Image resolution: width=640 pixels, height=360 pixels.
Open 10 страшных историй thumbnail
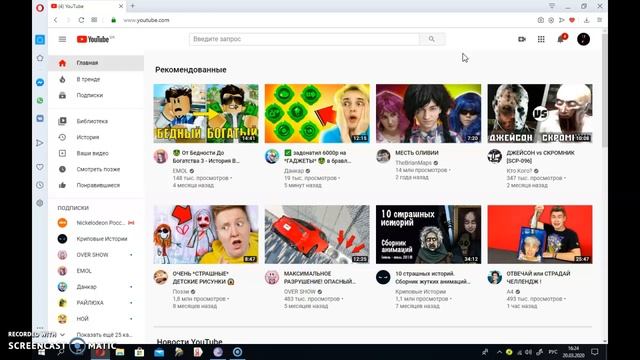[x=429, y=234]
